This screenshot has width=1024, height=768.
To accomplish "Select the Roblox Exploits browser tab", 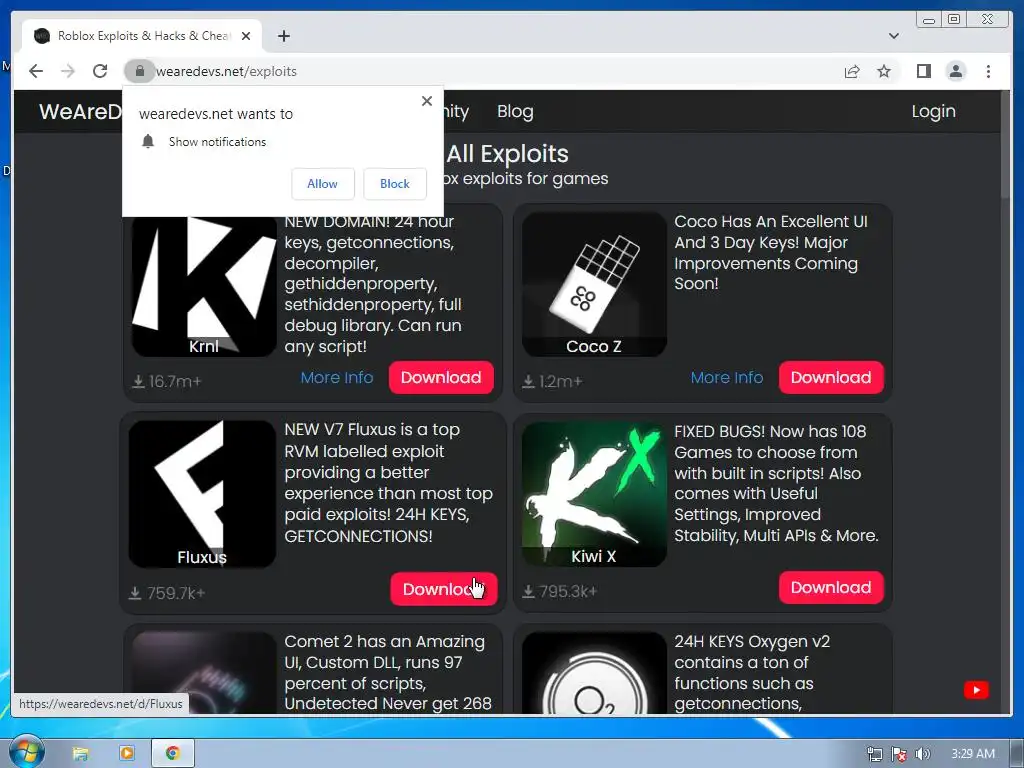I will click(142, 36).
